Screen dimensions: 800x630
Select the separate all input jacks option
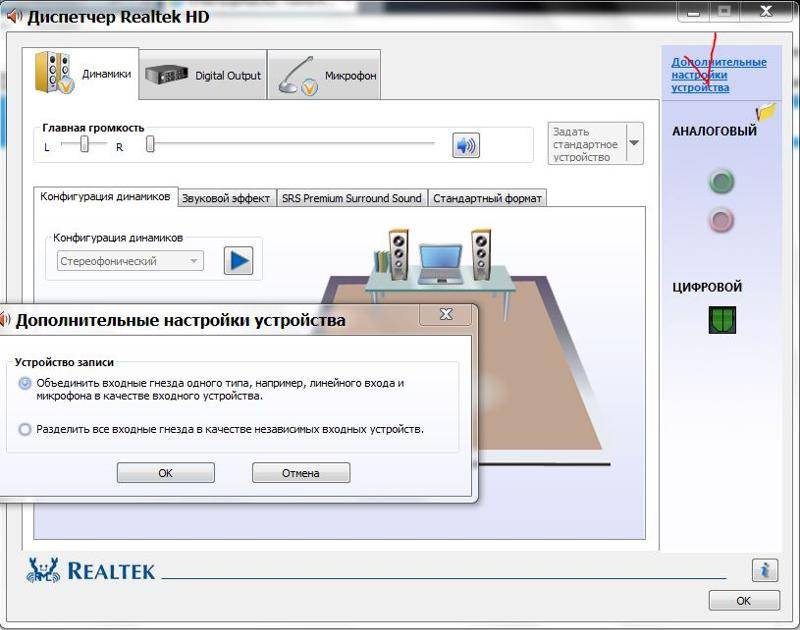[24, 430]
